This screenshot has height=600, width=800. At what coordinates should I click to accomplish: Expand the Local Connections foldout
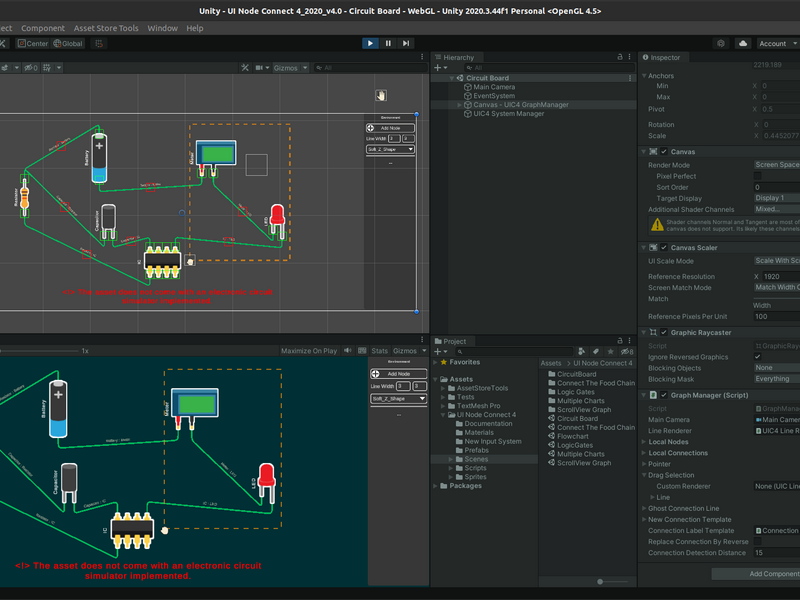coord(644,453)
